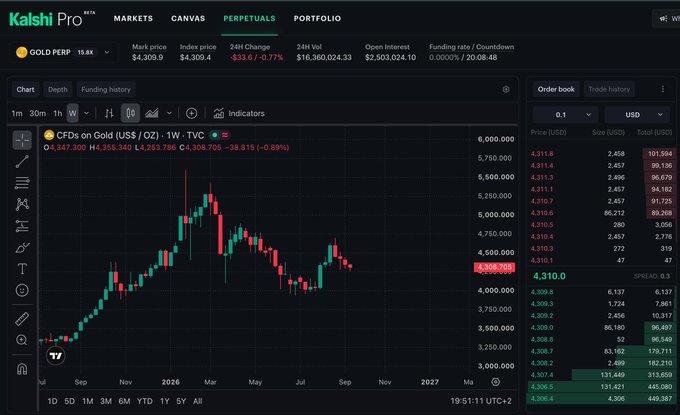Set chart range to 1M
Image resolution: width=680 pixels, height=415 pixels.
click(88, 401)
